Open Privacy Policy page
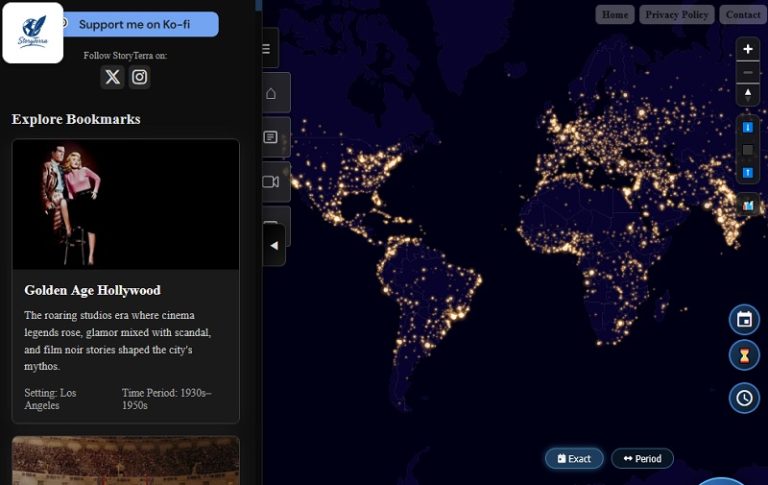 coord(676,15)
